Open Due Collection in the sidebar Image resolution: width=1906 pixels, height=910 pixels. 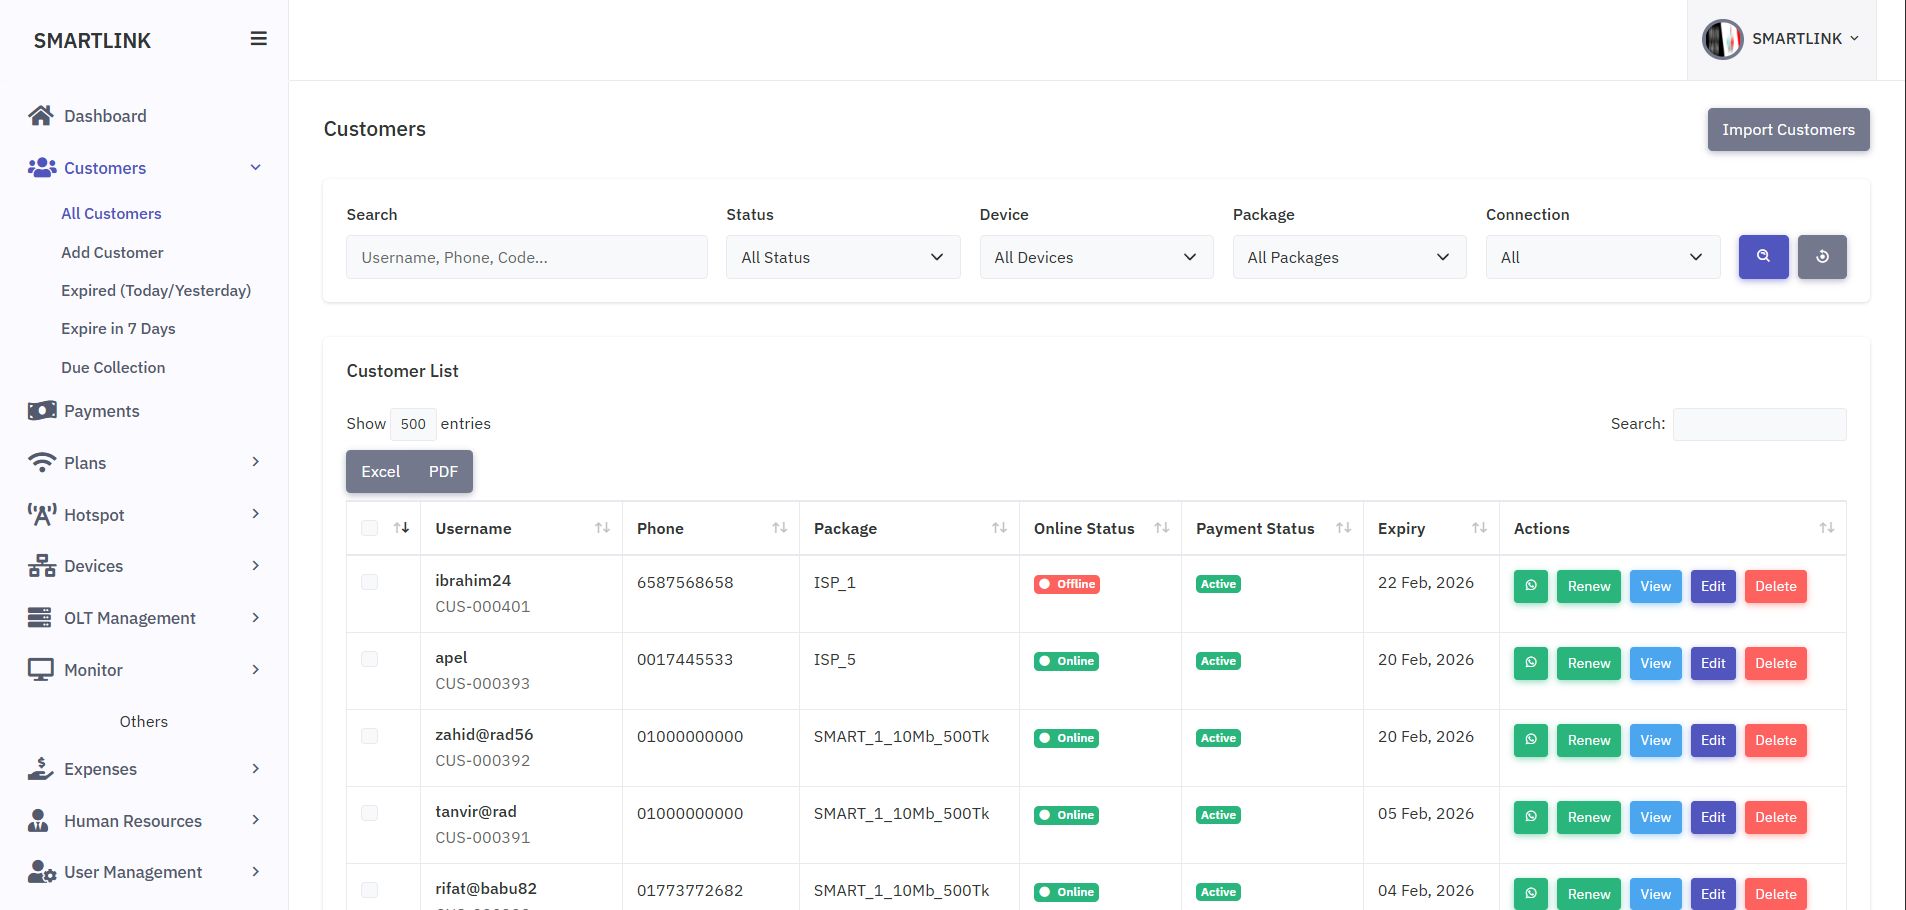[x=113, y=368]
